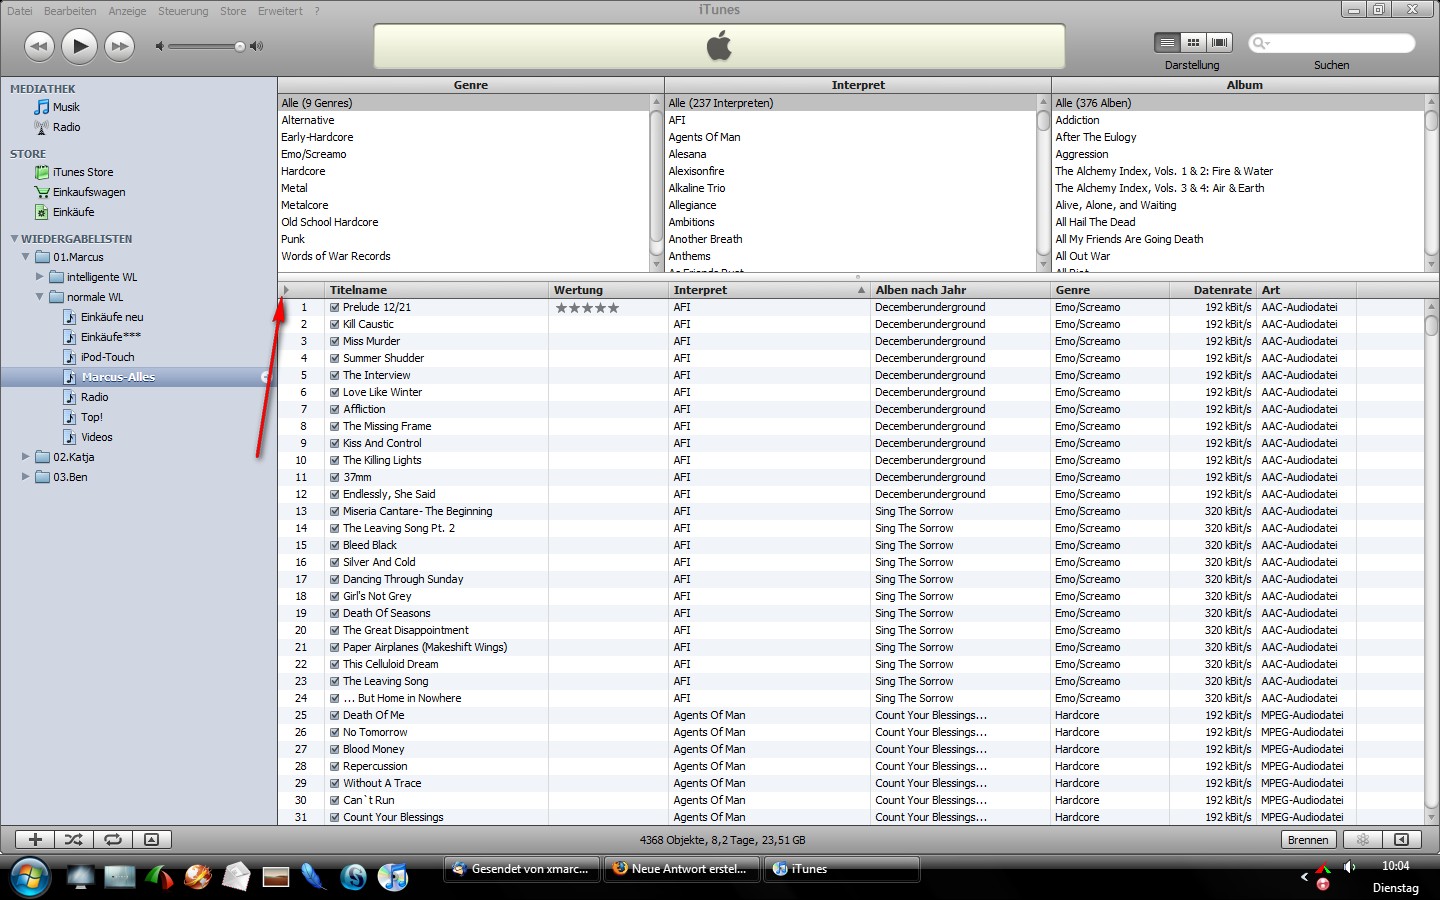
Task: Uncheck the Summer Shudder track
Action: (x=335, y=359)
